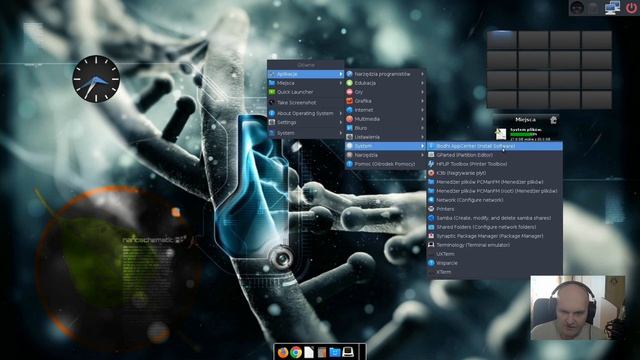
Task: Click the K3b disc burner icon
Action: 431,173
